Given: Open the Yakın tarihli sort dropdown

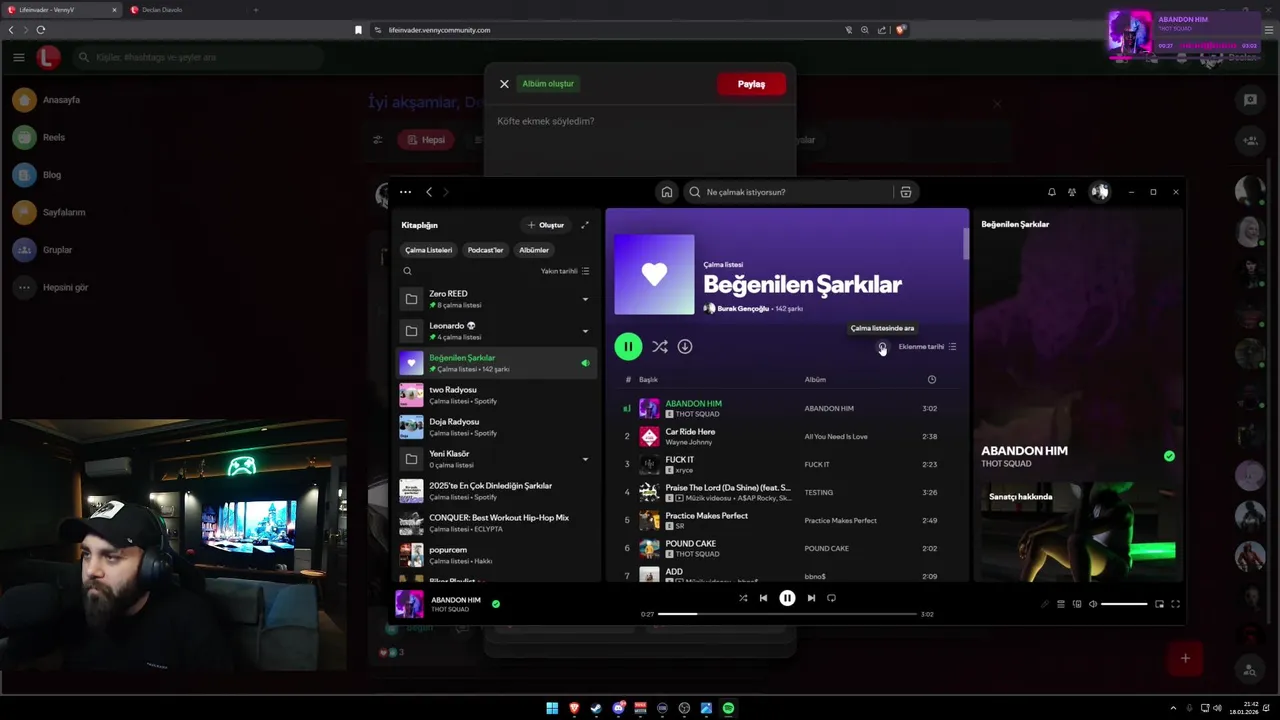Looking at the screenshot, I should [x=565, y=271].
